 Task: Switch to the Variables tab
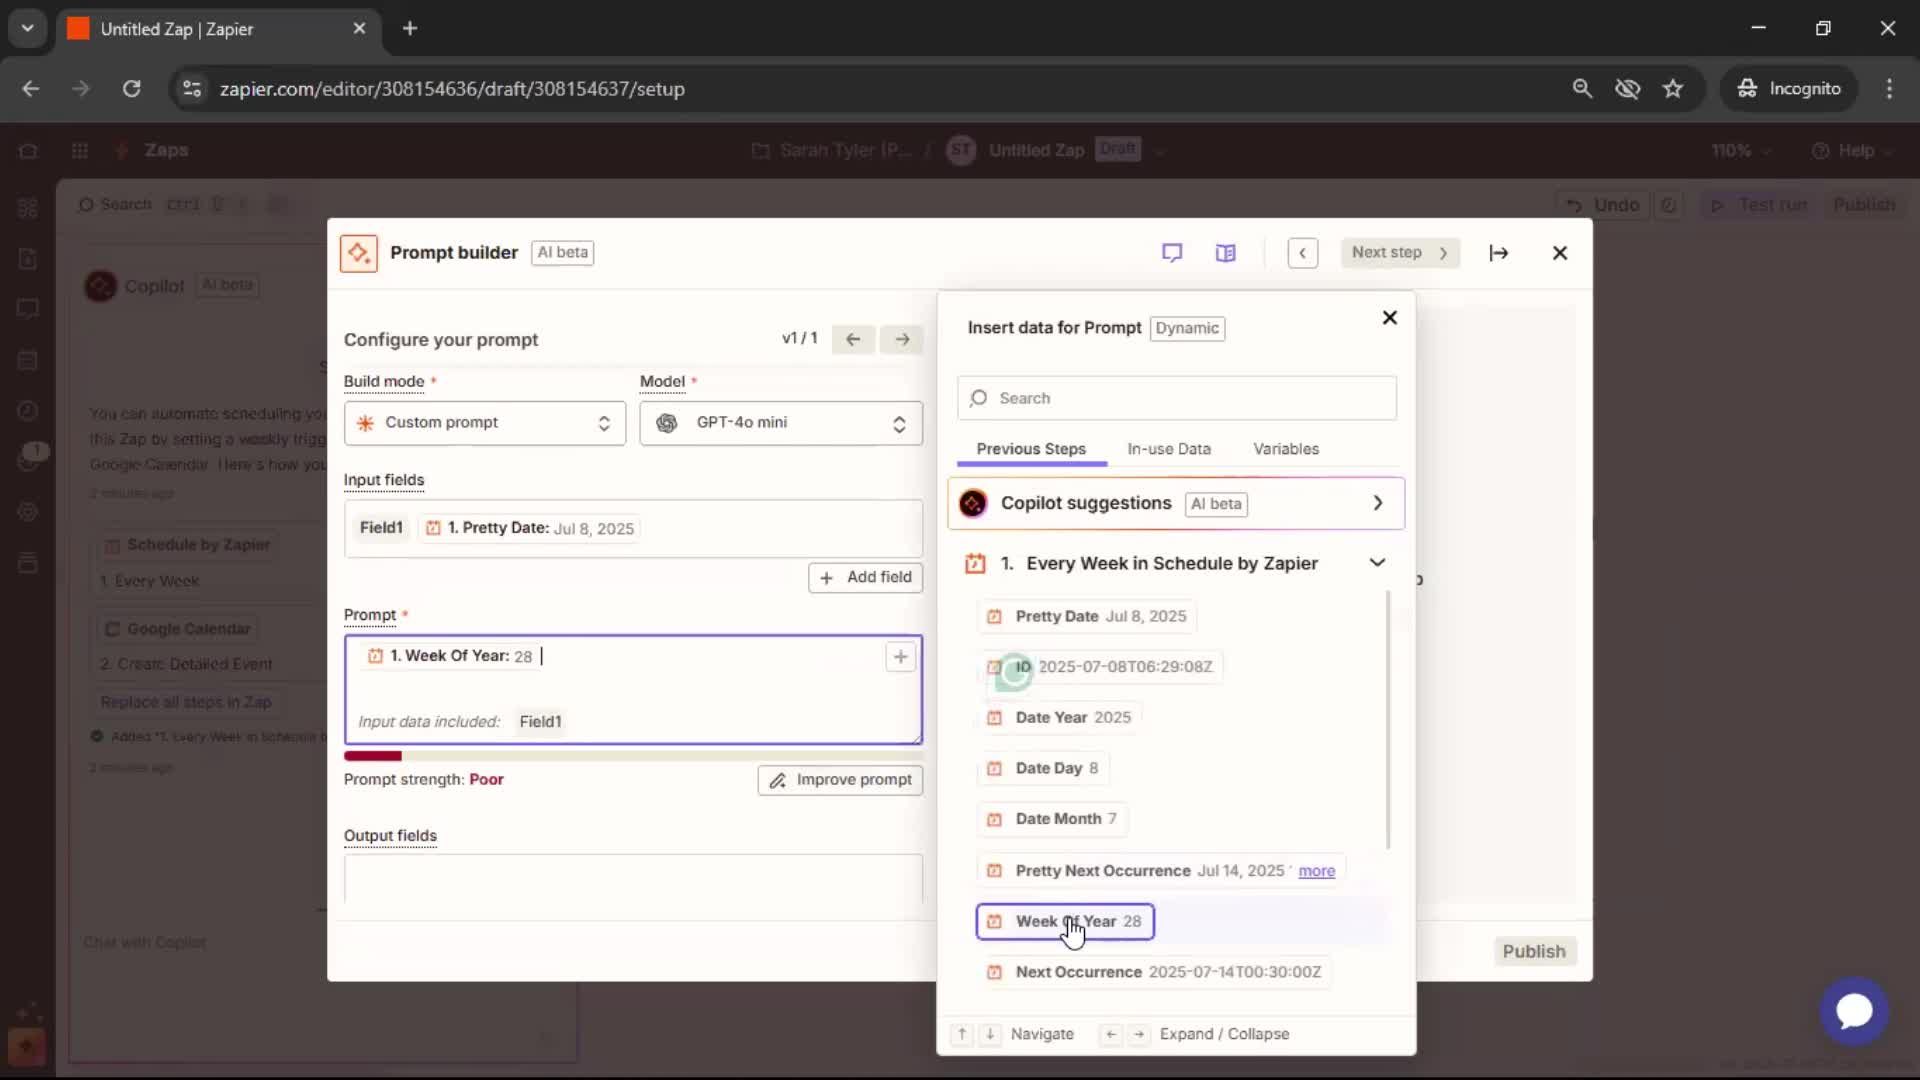click(1286, 449)
